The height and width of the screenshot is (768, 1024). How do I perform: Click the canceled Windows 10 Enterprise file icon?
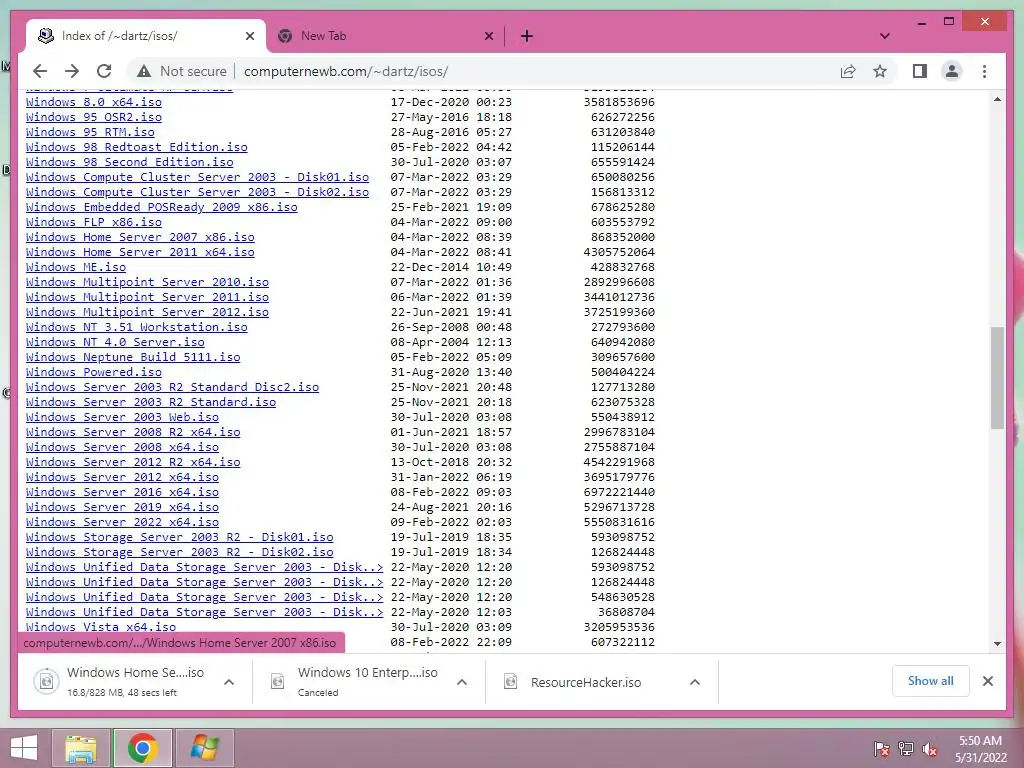coord(278,682)
